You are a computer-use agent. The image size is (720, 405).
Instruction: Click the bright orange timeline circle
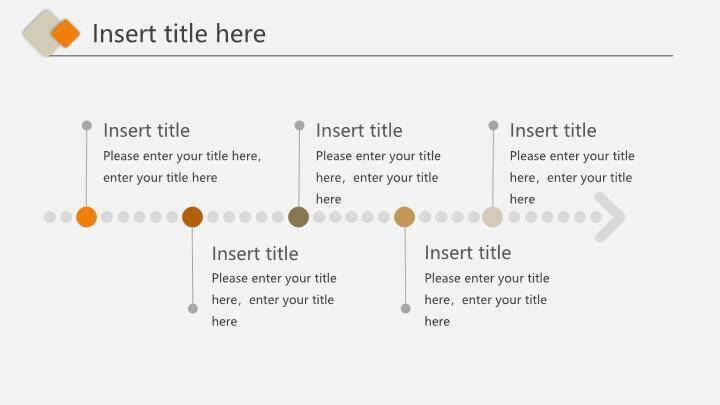coord(87,217)
